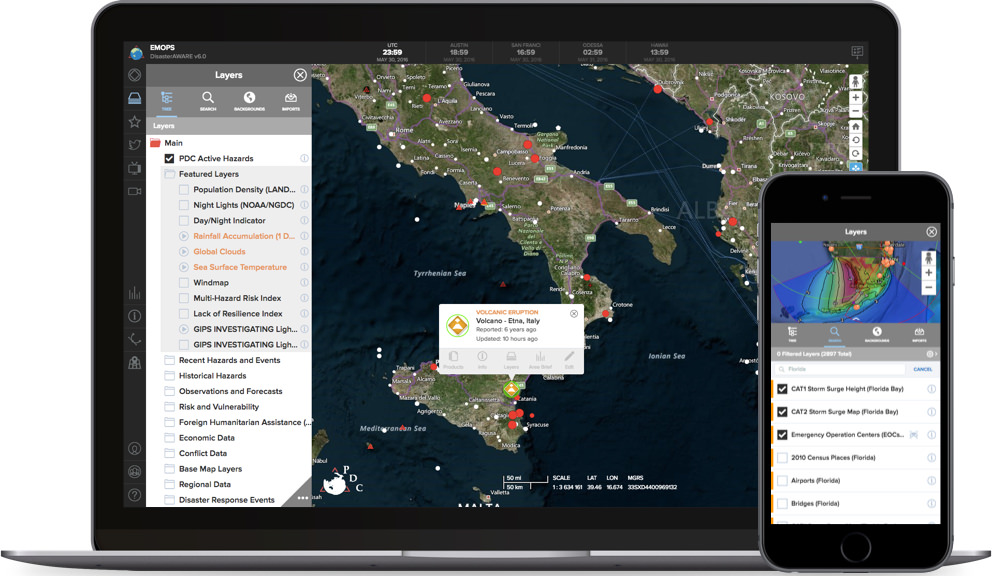Open the help question mark icon

(x=135, y=495)
